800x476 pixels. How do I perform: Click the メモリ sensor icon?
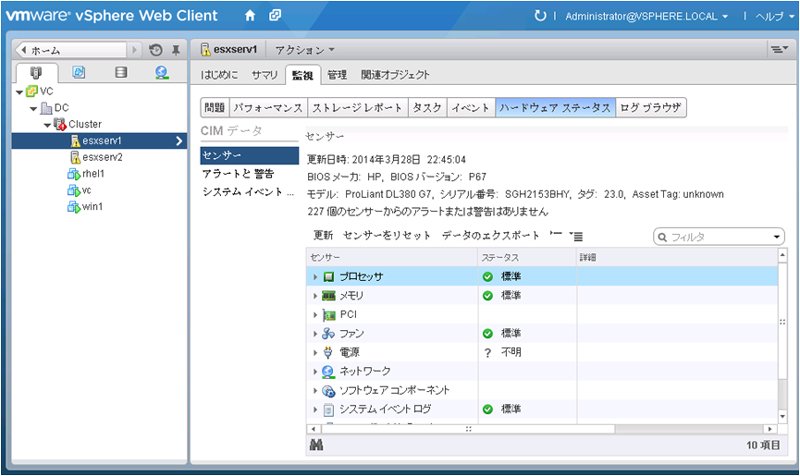point(329,296)
